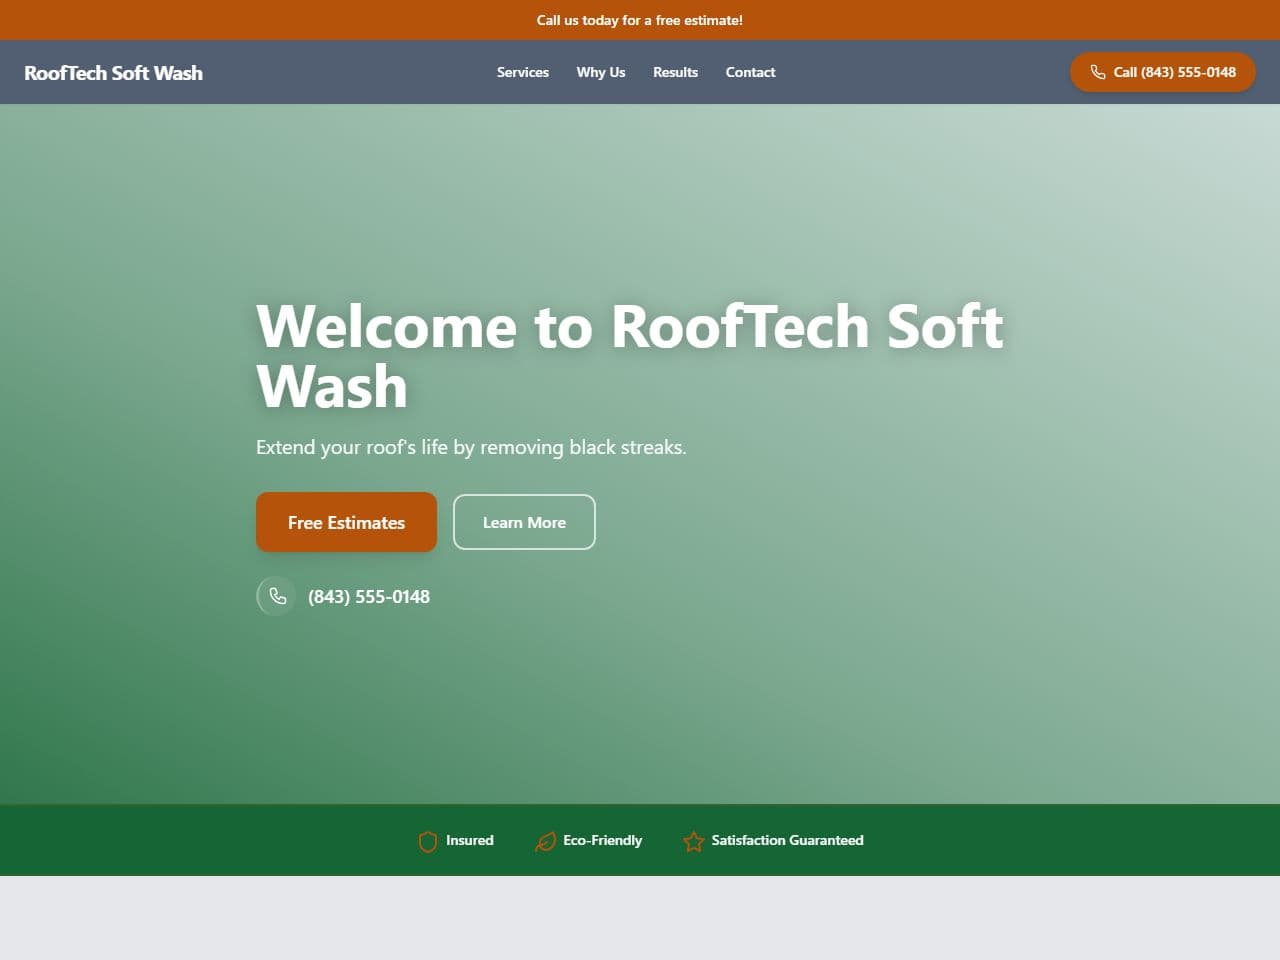Click the free estimate announcement banner
Screen dimensions: 1280x960
click(x=640, y=20)
